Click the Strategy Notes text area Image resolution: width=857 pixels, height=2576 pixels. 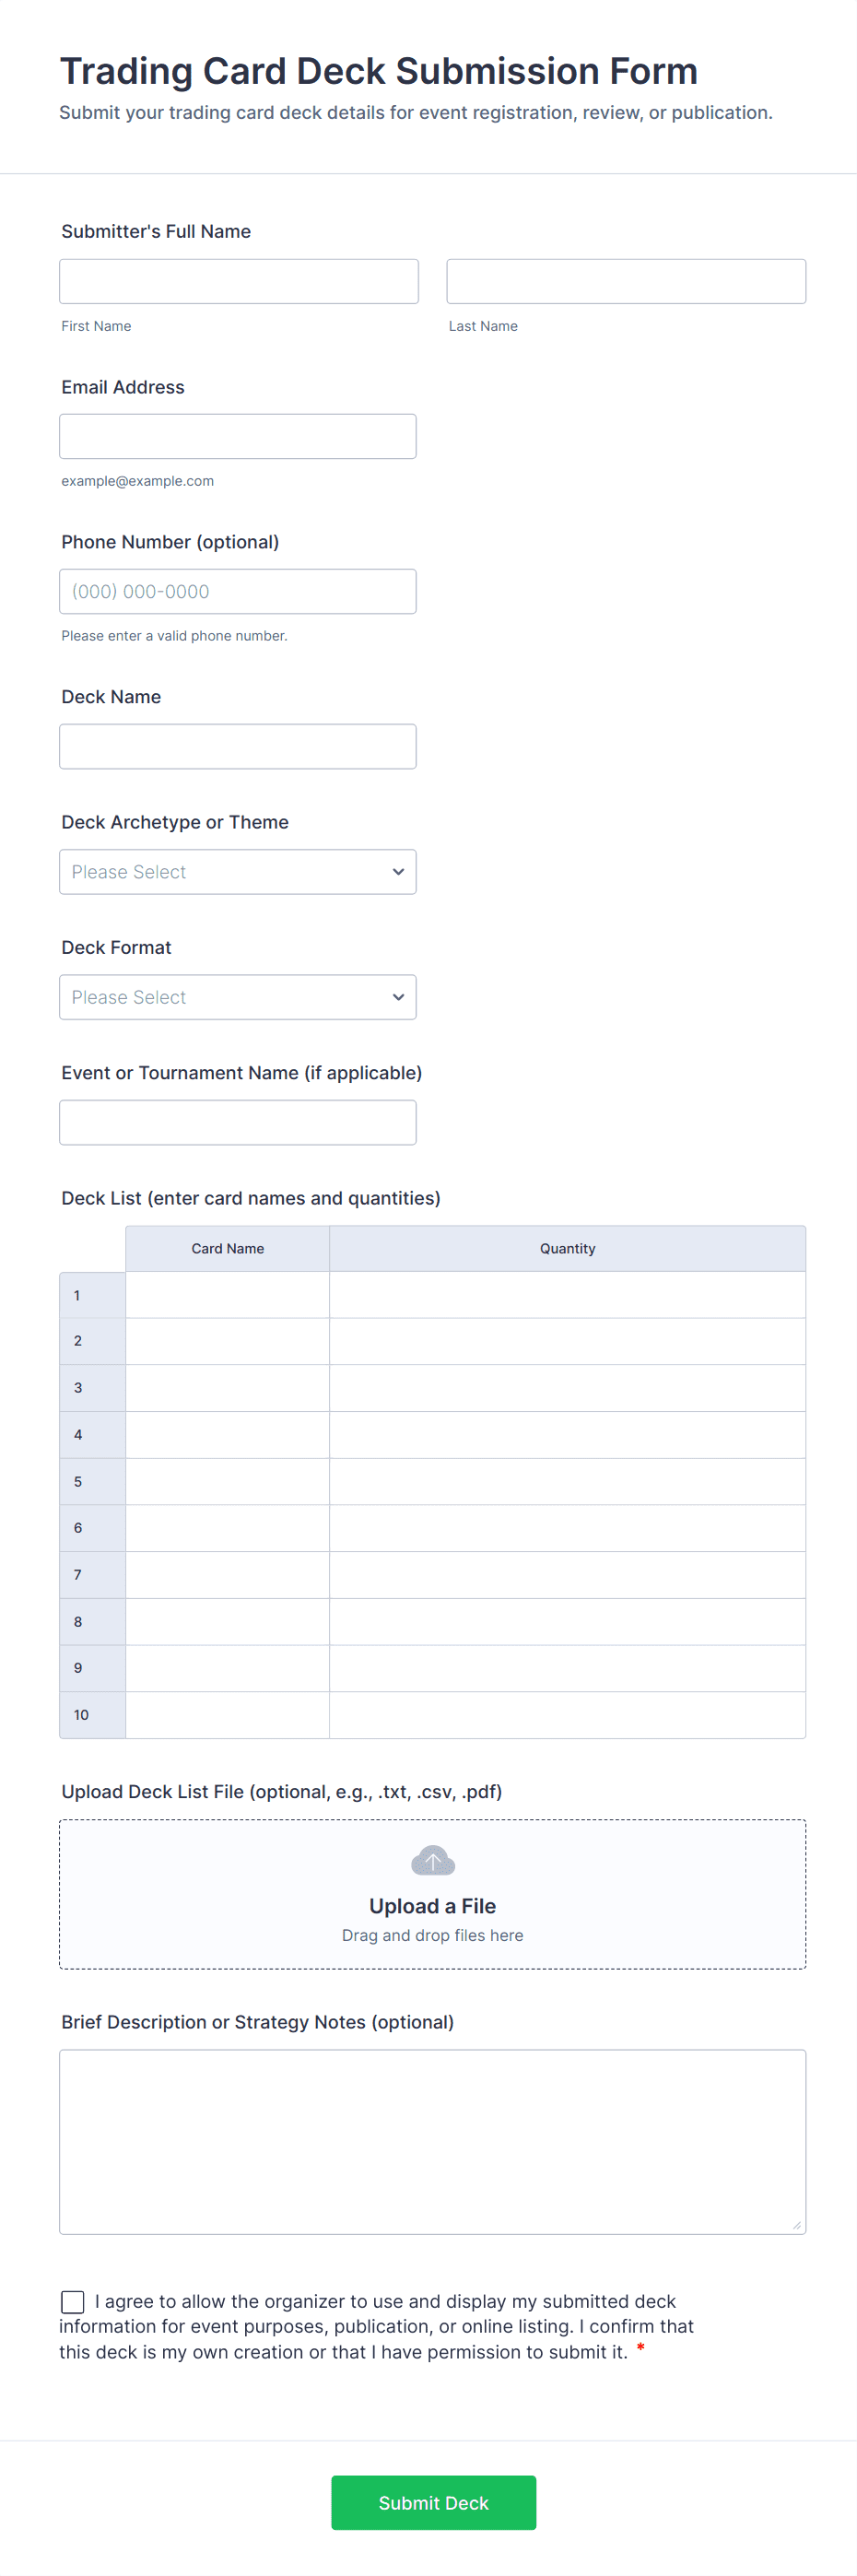point(432,2141)
